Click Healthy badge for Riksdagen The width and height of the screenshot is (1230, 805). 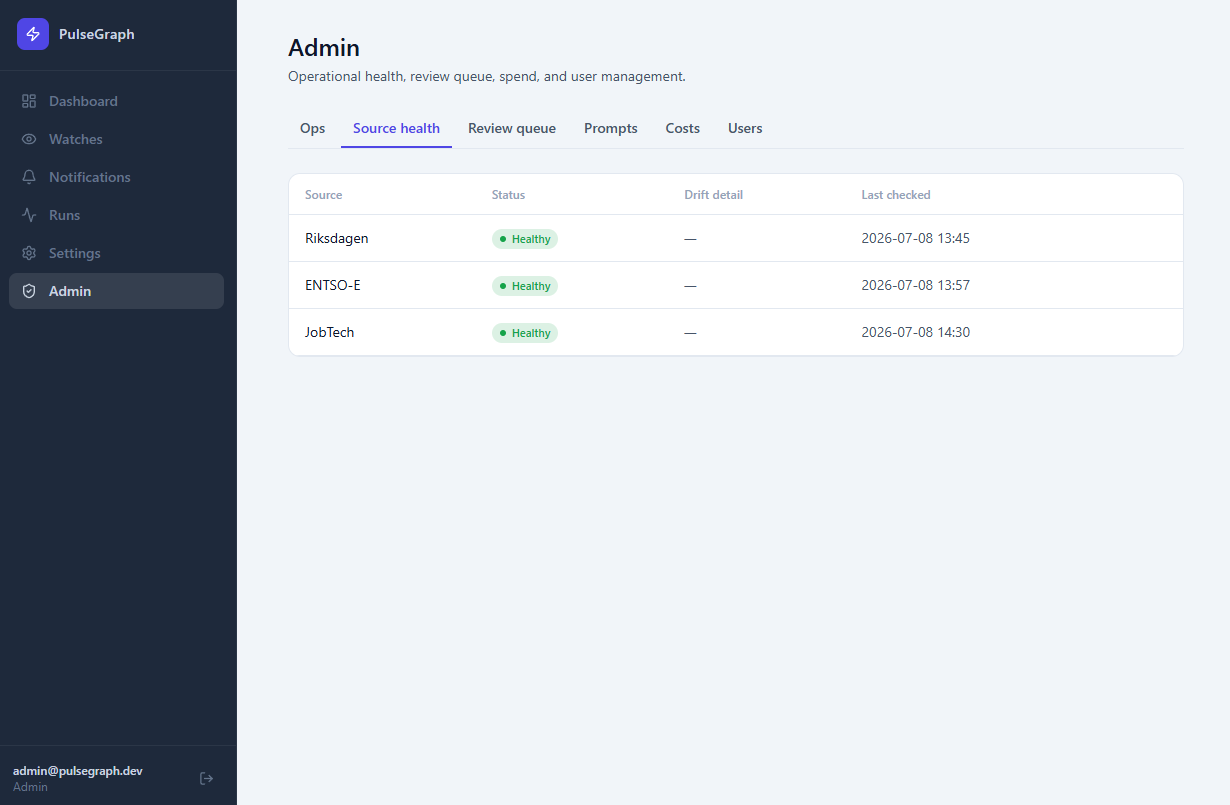(x=525, y=239)
